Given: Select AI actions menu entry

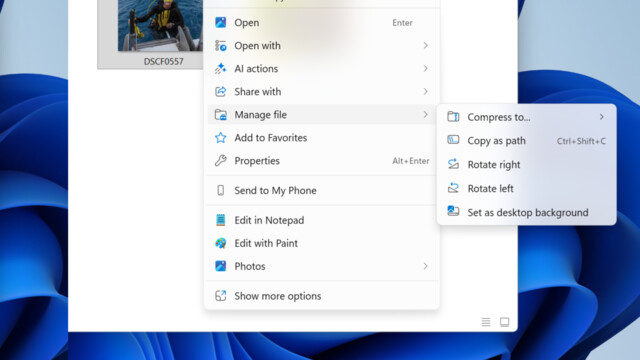Looking at the screenshot, I should [322, 69].
